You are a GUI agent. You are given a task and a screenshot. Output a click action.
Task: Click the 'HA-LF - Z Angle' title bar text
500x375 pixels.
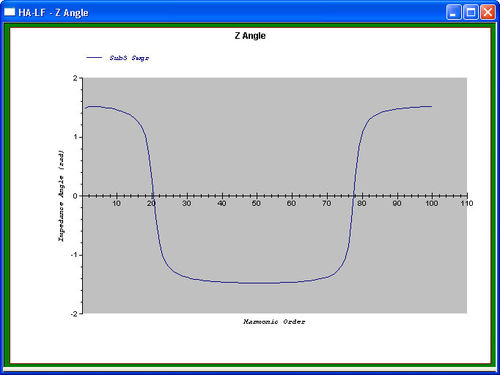click(x=53, y=13)
